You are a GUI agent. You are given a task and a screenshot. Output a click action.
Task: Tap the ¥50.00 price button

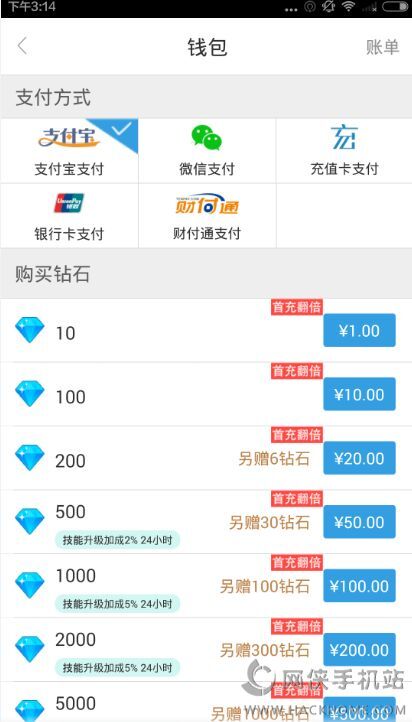pos(360,522)
